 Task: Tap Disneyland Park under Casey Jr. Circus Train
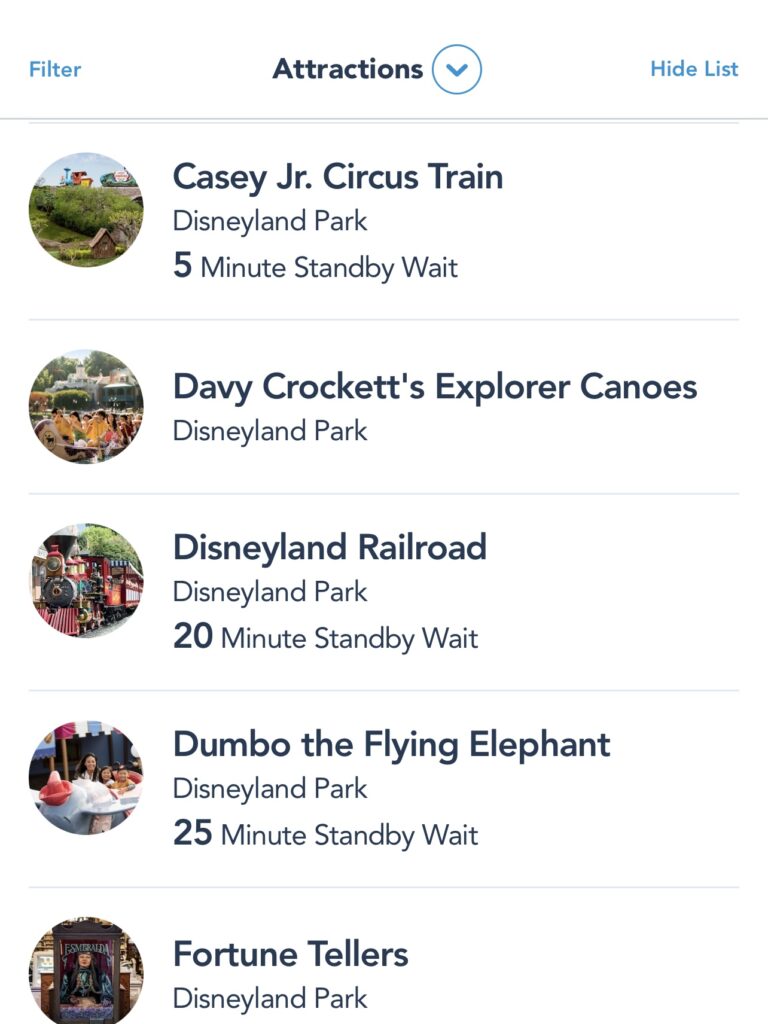[x=270, y=222]
